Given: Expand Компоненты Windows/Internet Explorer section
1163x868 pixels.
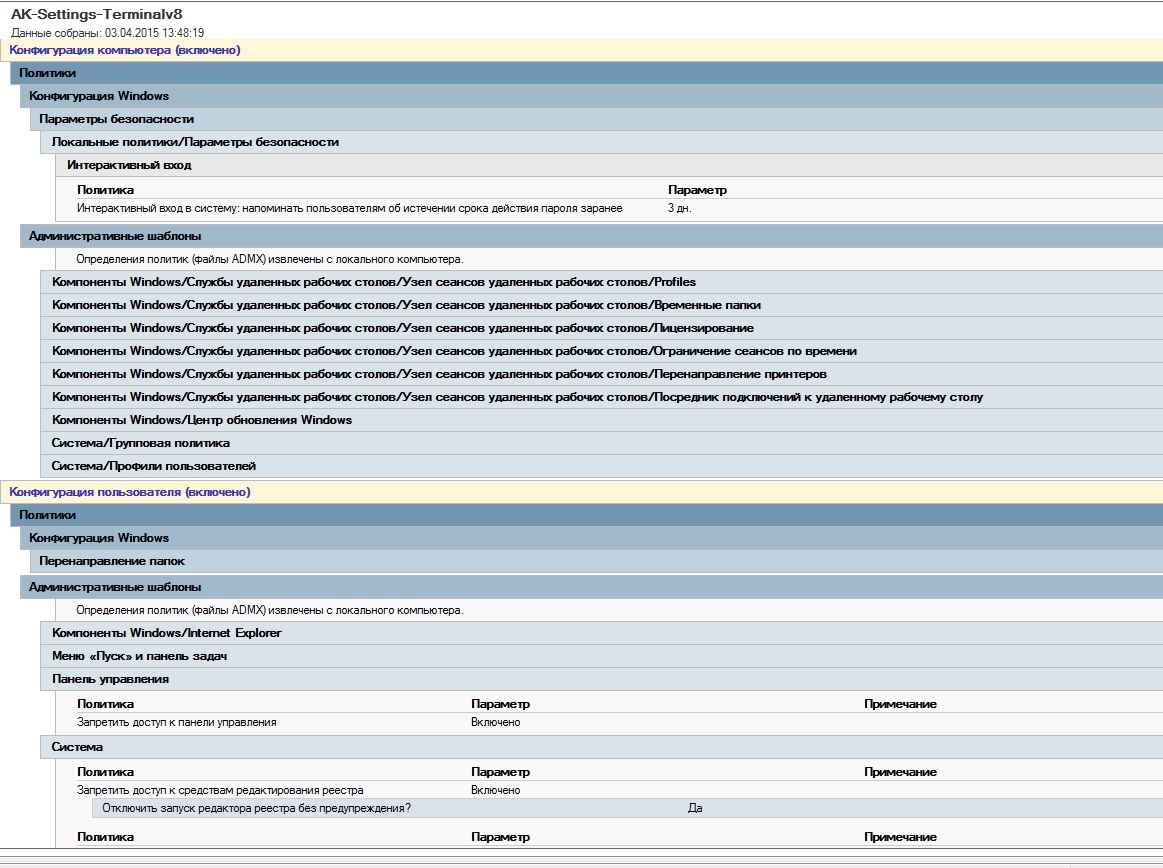Looking at the screenshot, I should (x=167, y=633).
